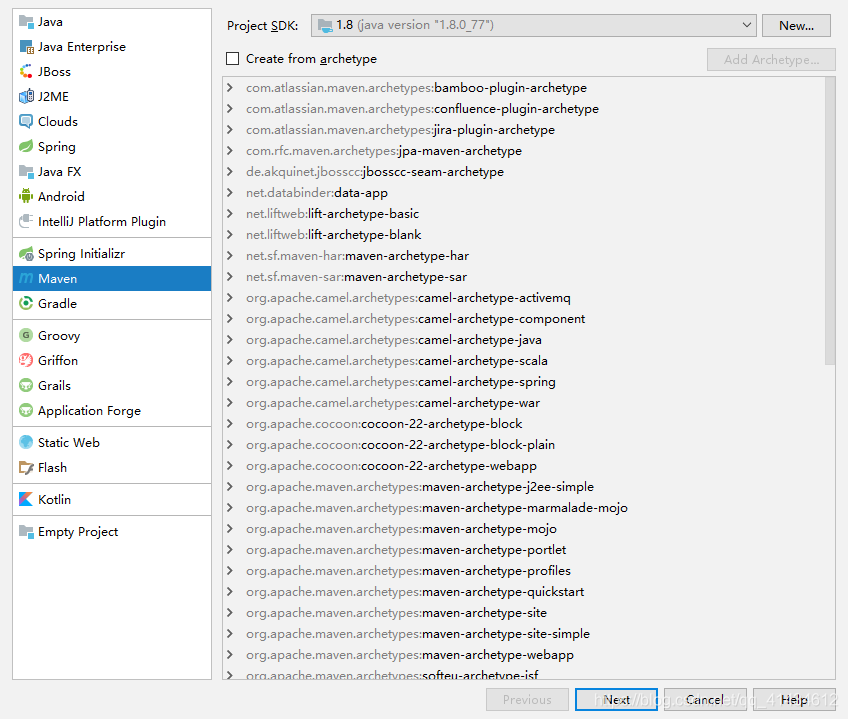Select Spring Initializr project type

(x=81, y=253)
